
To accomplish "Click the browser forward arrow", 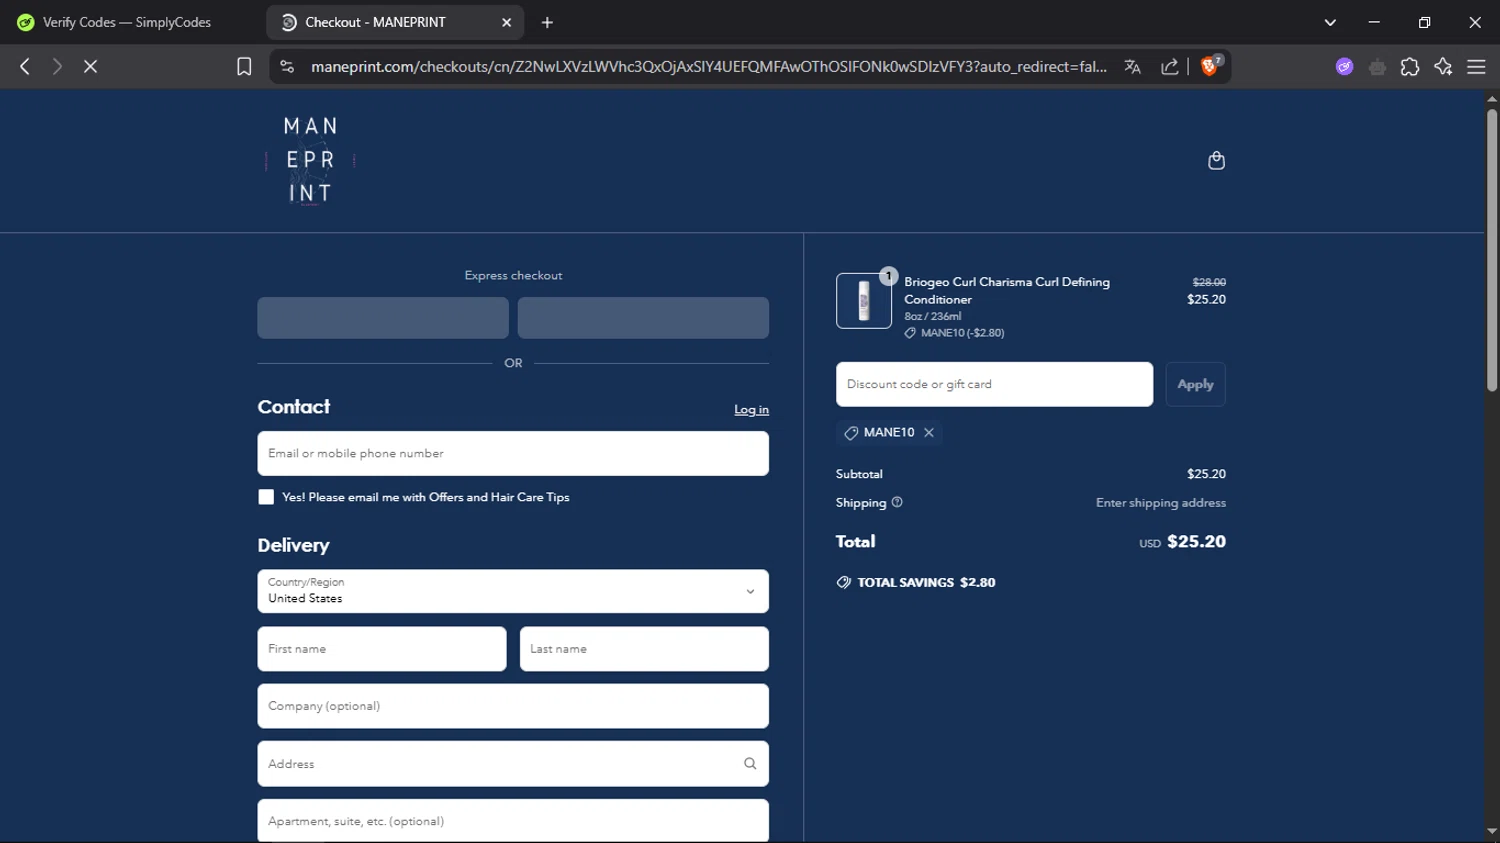I will pyautogui.click(x=57, y=66).
